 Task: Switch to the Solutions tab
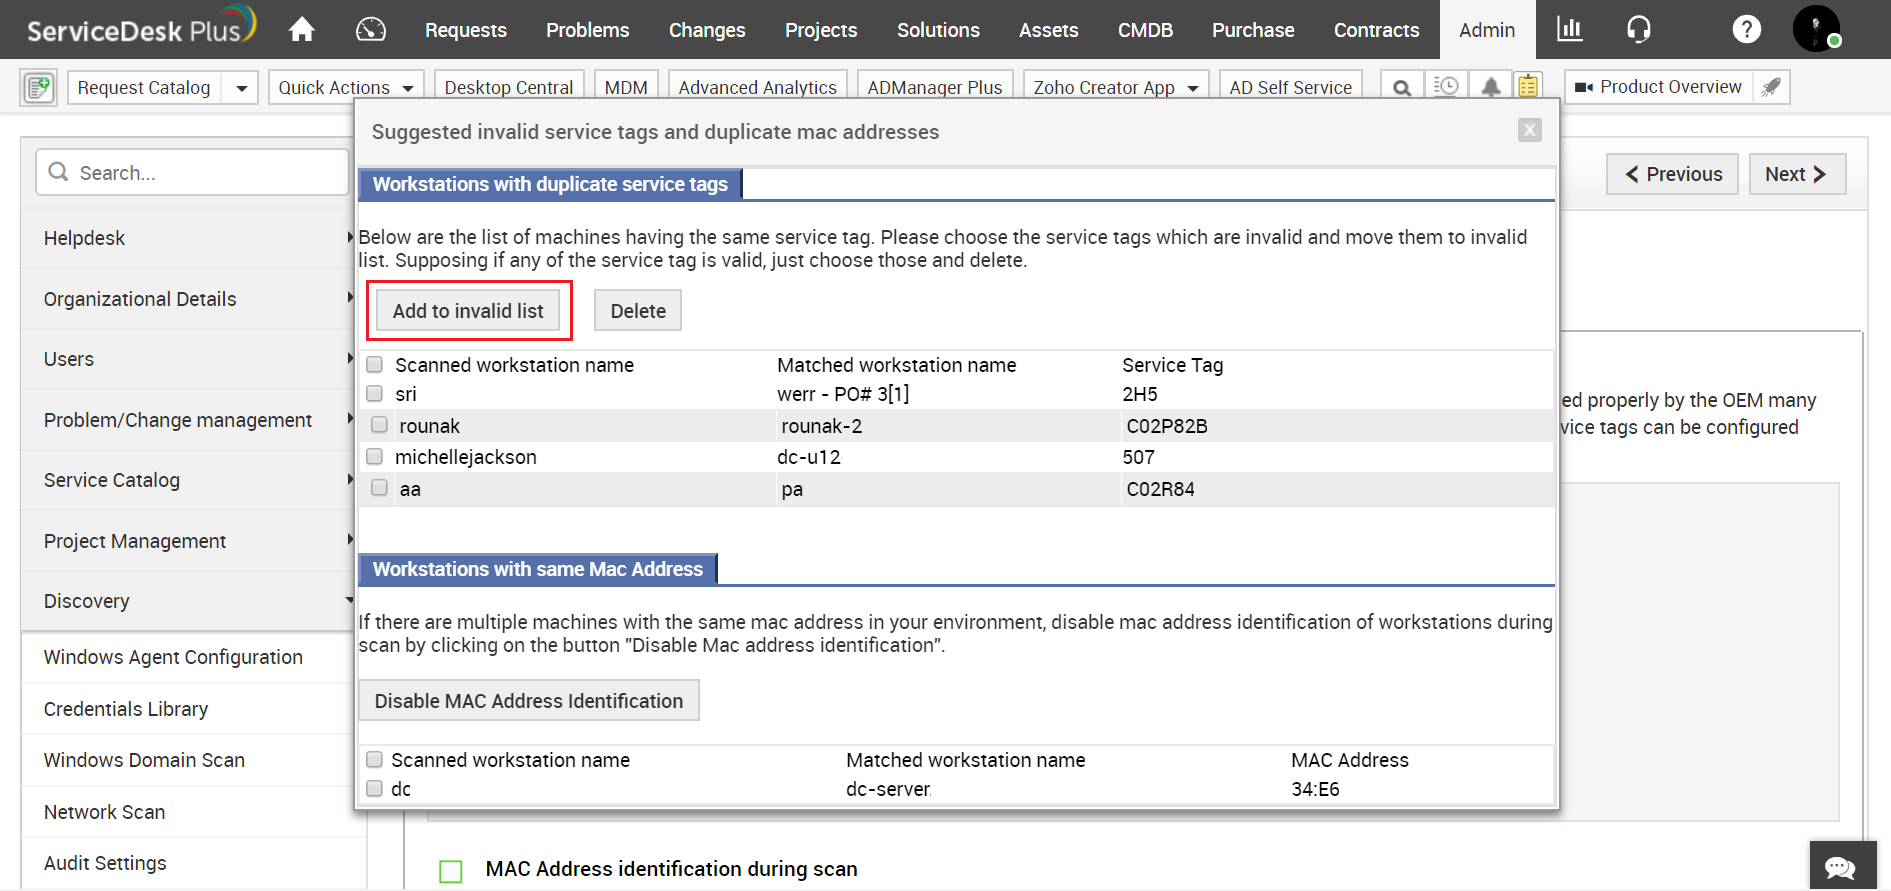938,30
